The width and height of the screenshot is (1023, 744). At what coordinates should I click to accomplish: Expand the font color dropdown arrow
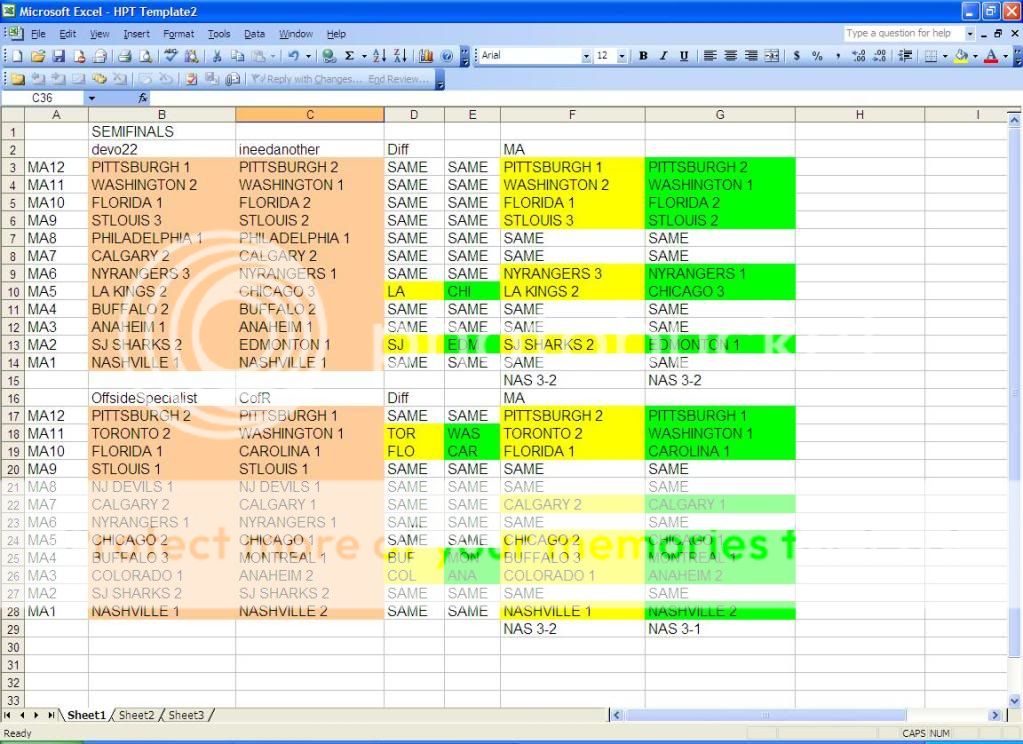click(x=1005, y=56)
